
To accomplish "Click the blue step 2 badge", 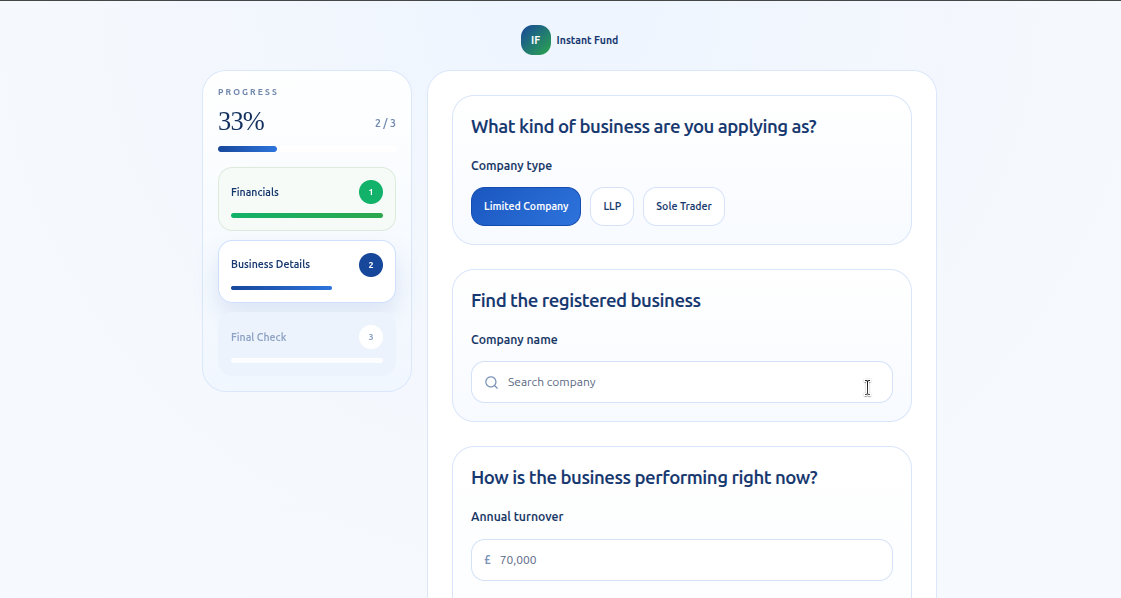I will click(x=370, y=265).
